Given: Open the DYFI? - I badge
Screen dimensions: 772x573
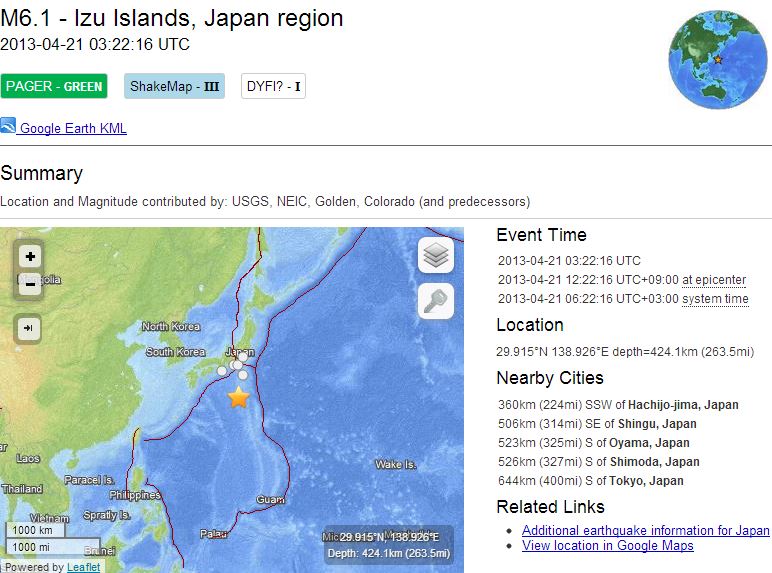Looking at the screenshot, I should [x=273, y=86].
